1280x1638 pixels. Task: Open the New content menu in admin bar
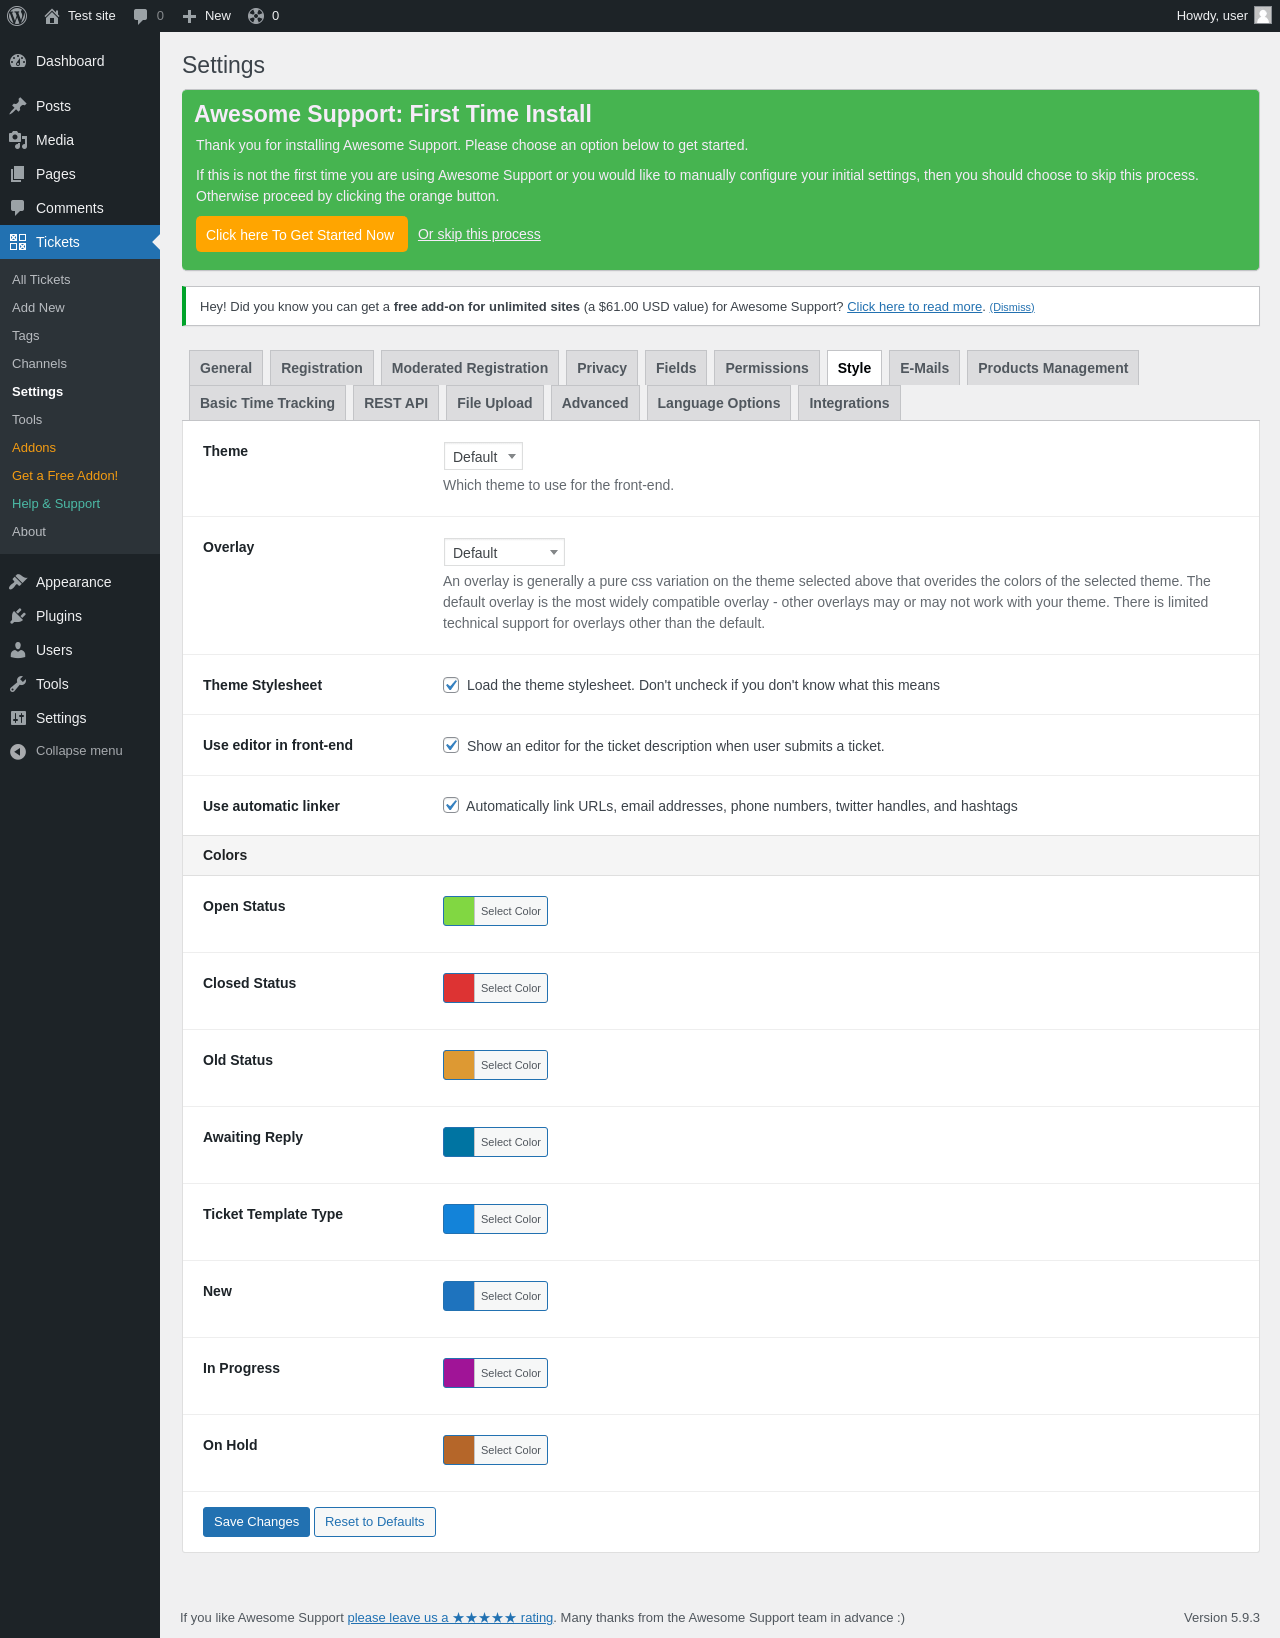[207, 16]
